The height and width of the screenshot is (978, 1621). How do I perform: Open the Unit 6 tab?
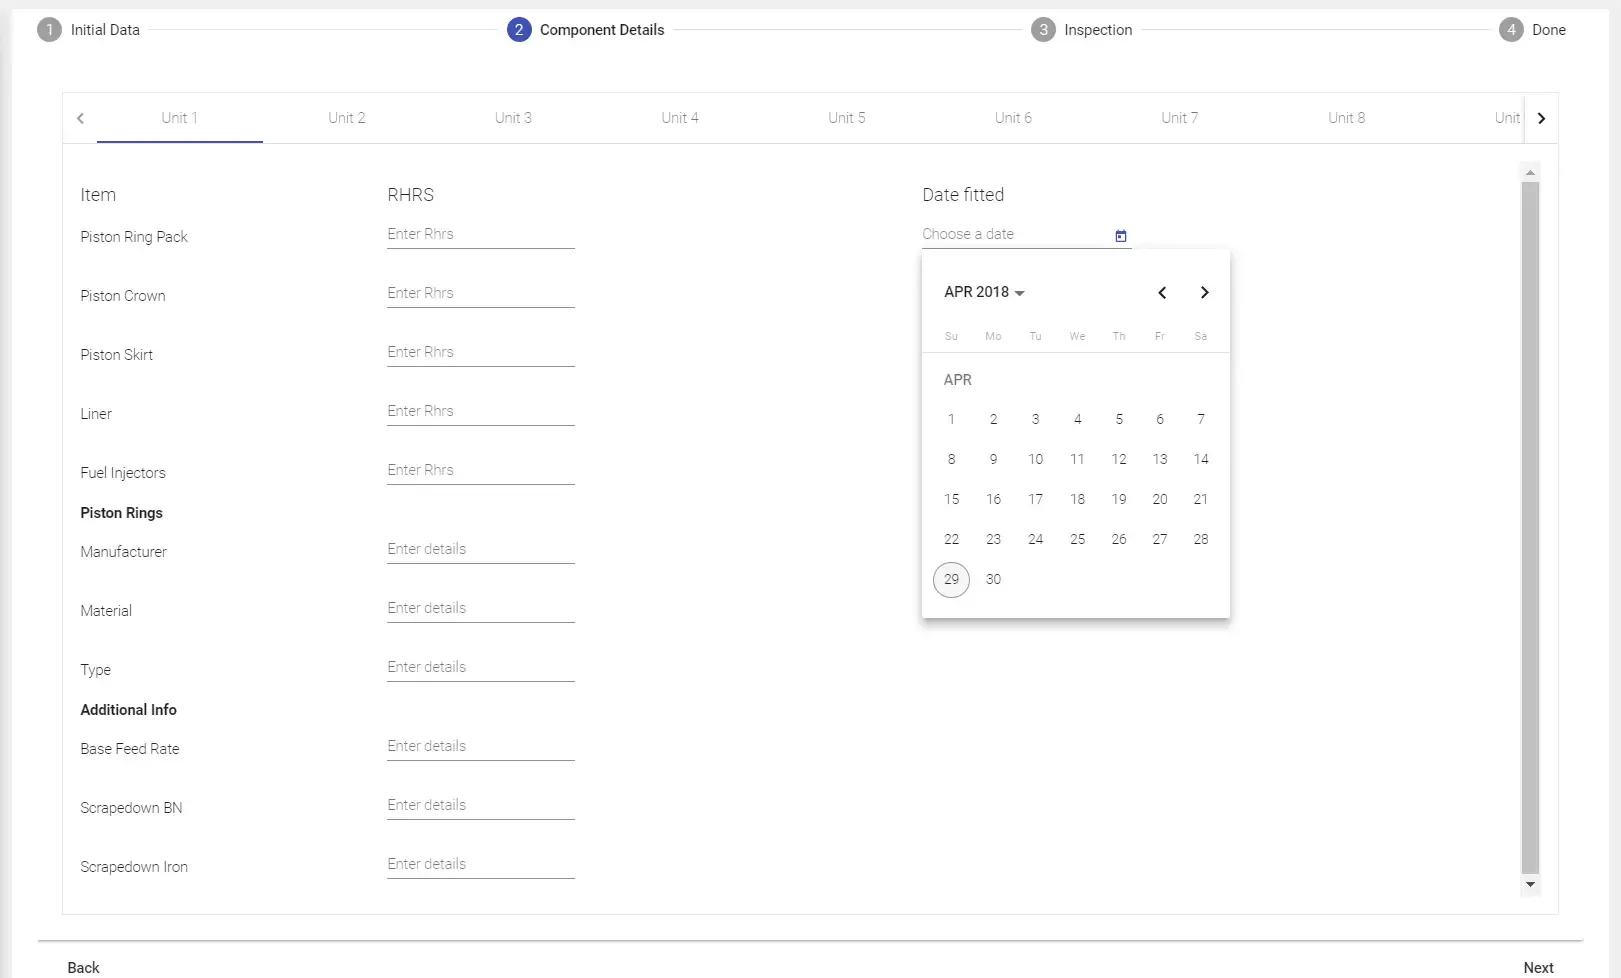tap(1013, 118)
